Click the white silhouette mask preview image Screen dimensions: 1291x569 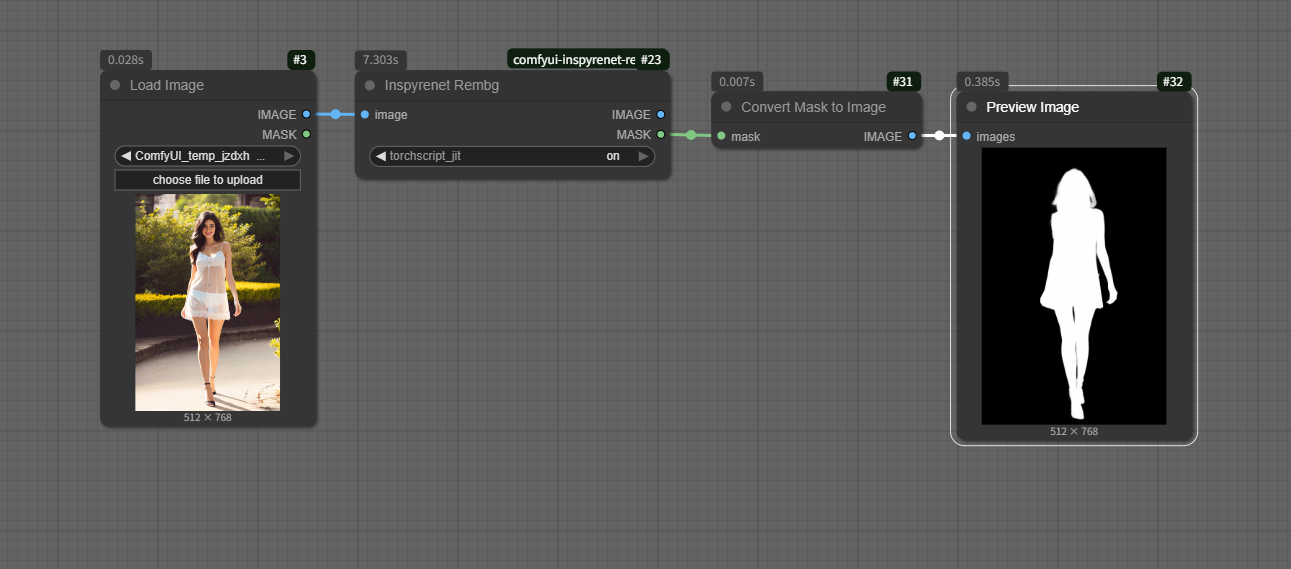click(x=1073, y=286)
